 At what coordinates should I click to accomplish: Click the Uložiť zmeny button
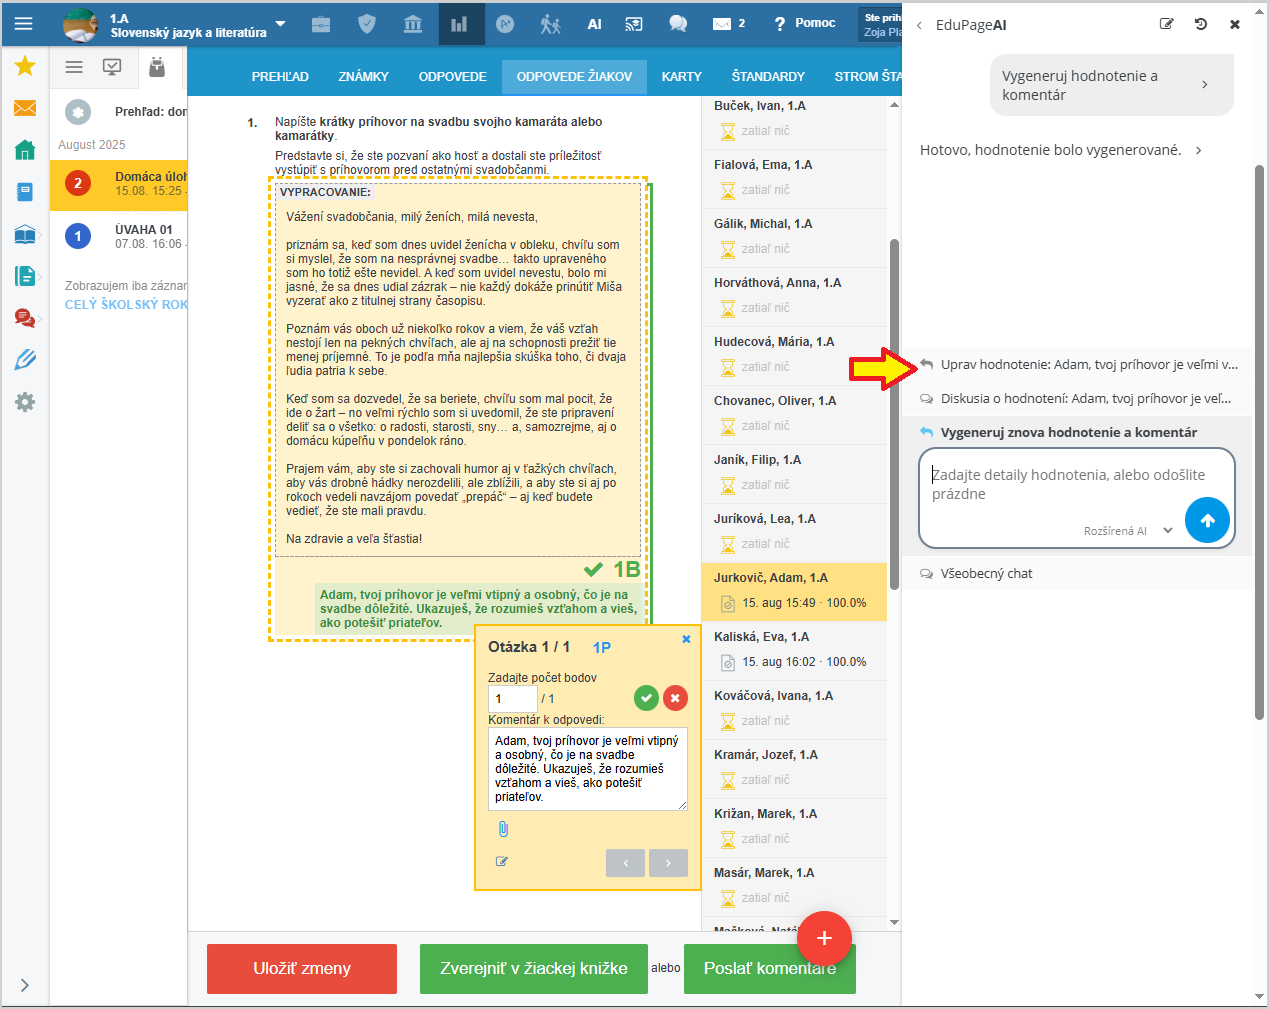[302, 968]
